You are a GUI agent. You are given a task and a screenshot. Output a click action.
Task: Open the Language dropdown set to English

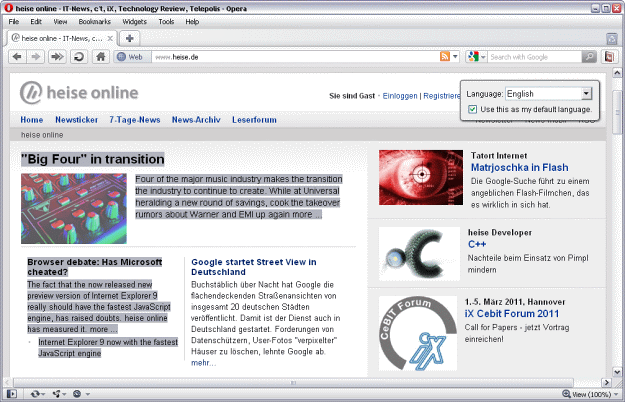(550, 93)
